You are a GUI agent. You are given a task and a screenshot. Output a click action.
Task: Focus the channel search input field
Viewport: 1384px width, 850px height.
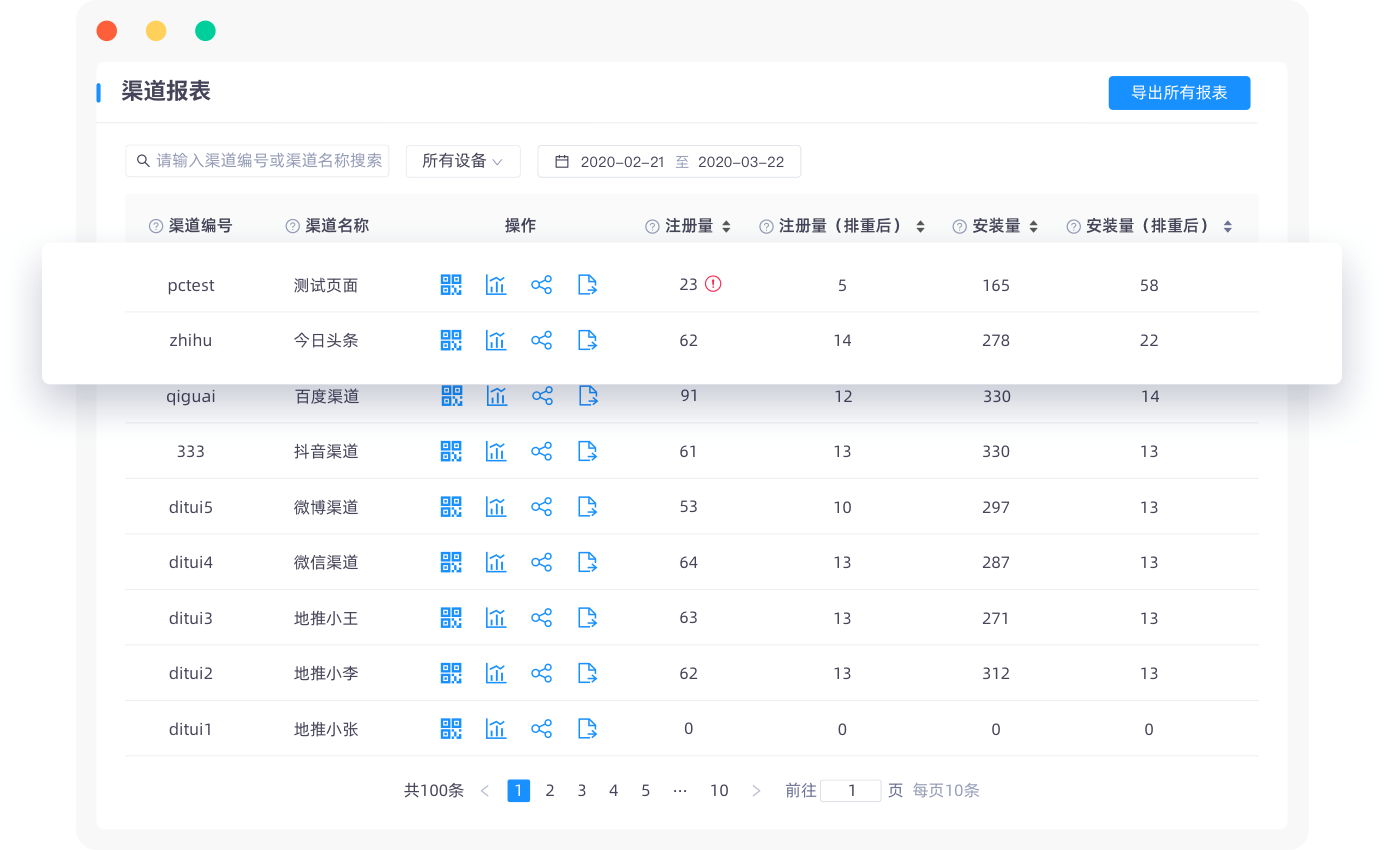(257, 161)
